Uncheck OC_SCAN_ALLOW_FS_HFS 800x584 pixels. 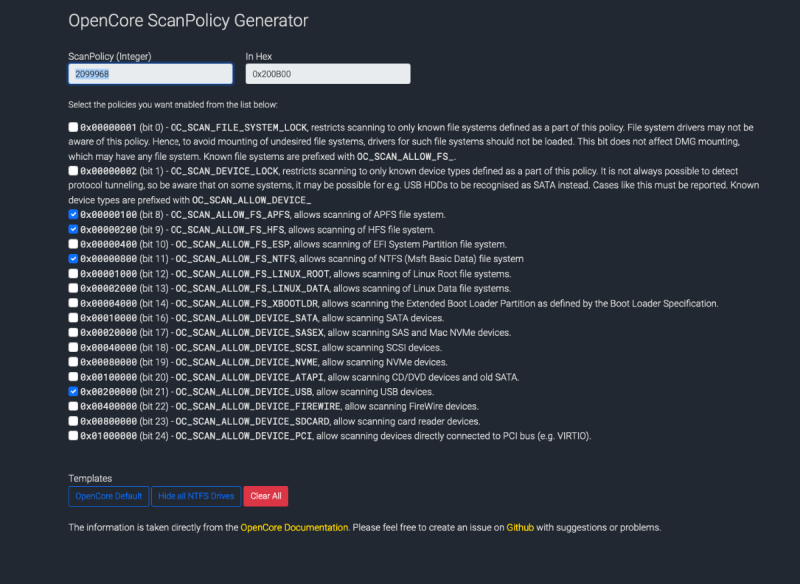click(x=72, y=228)
